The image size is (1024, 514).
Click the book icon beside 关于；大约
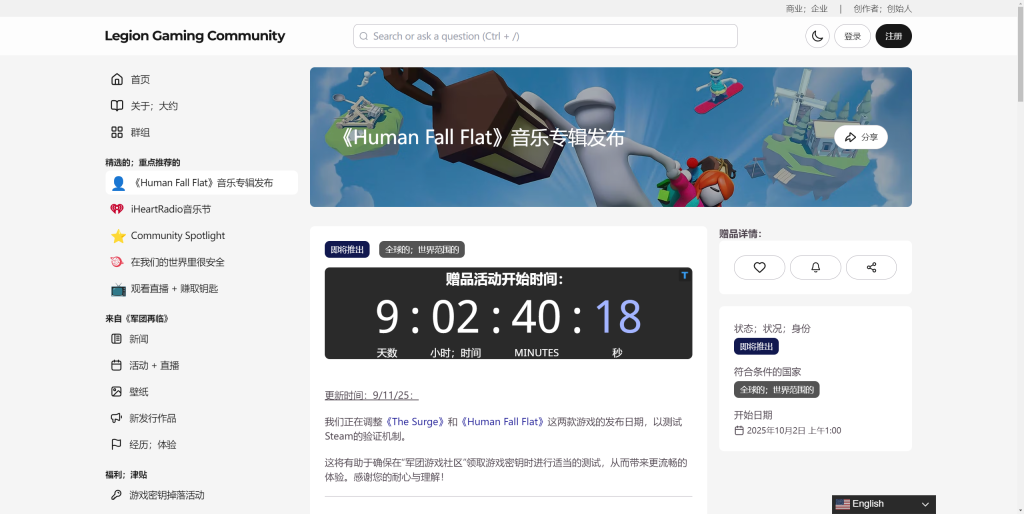coord(117,106)
